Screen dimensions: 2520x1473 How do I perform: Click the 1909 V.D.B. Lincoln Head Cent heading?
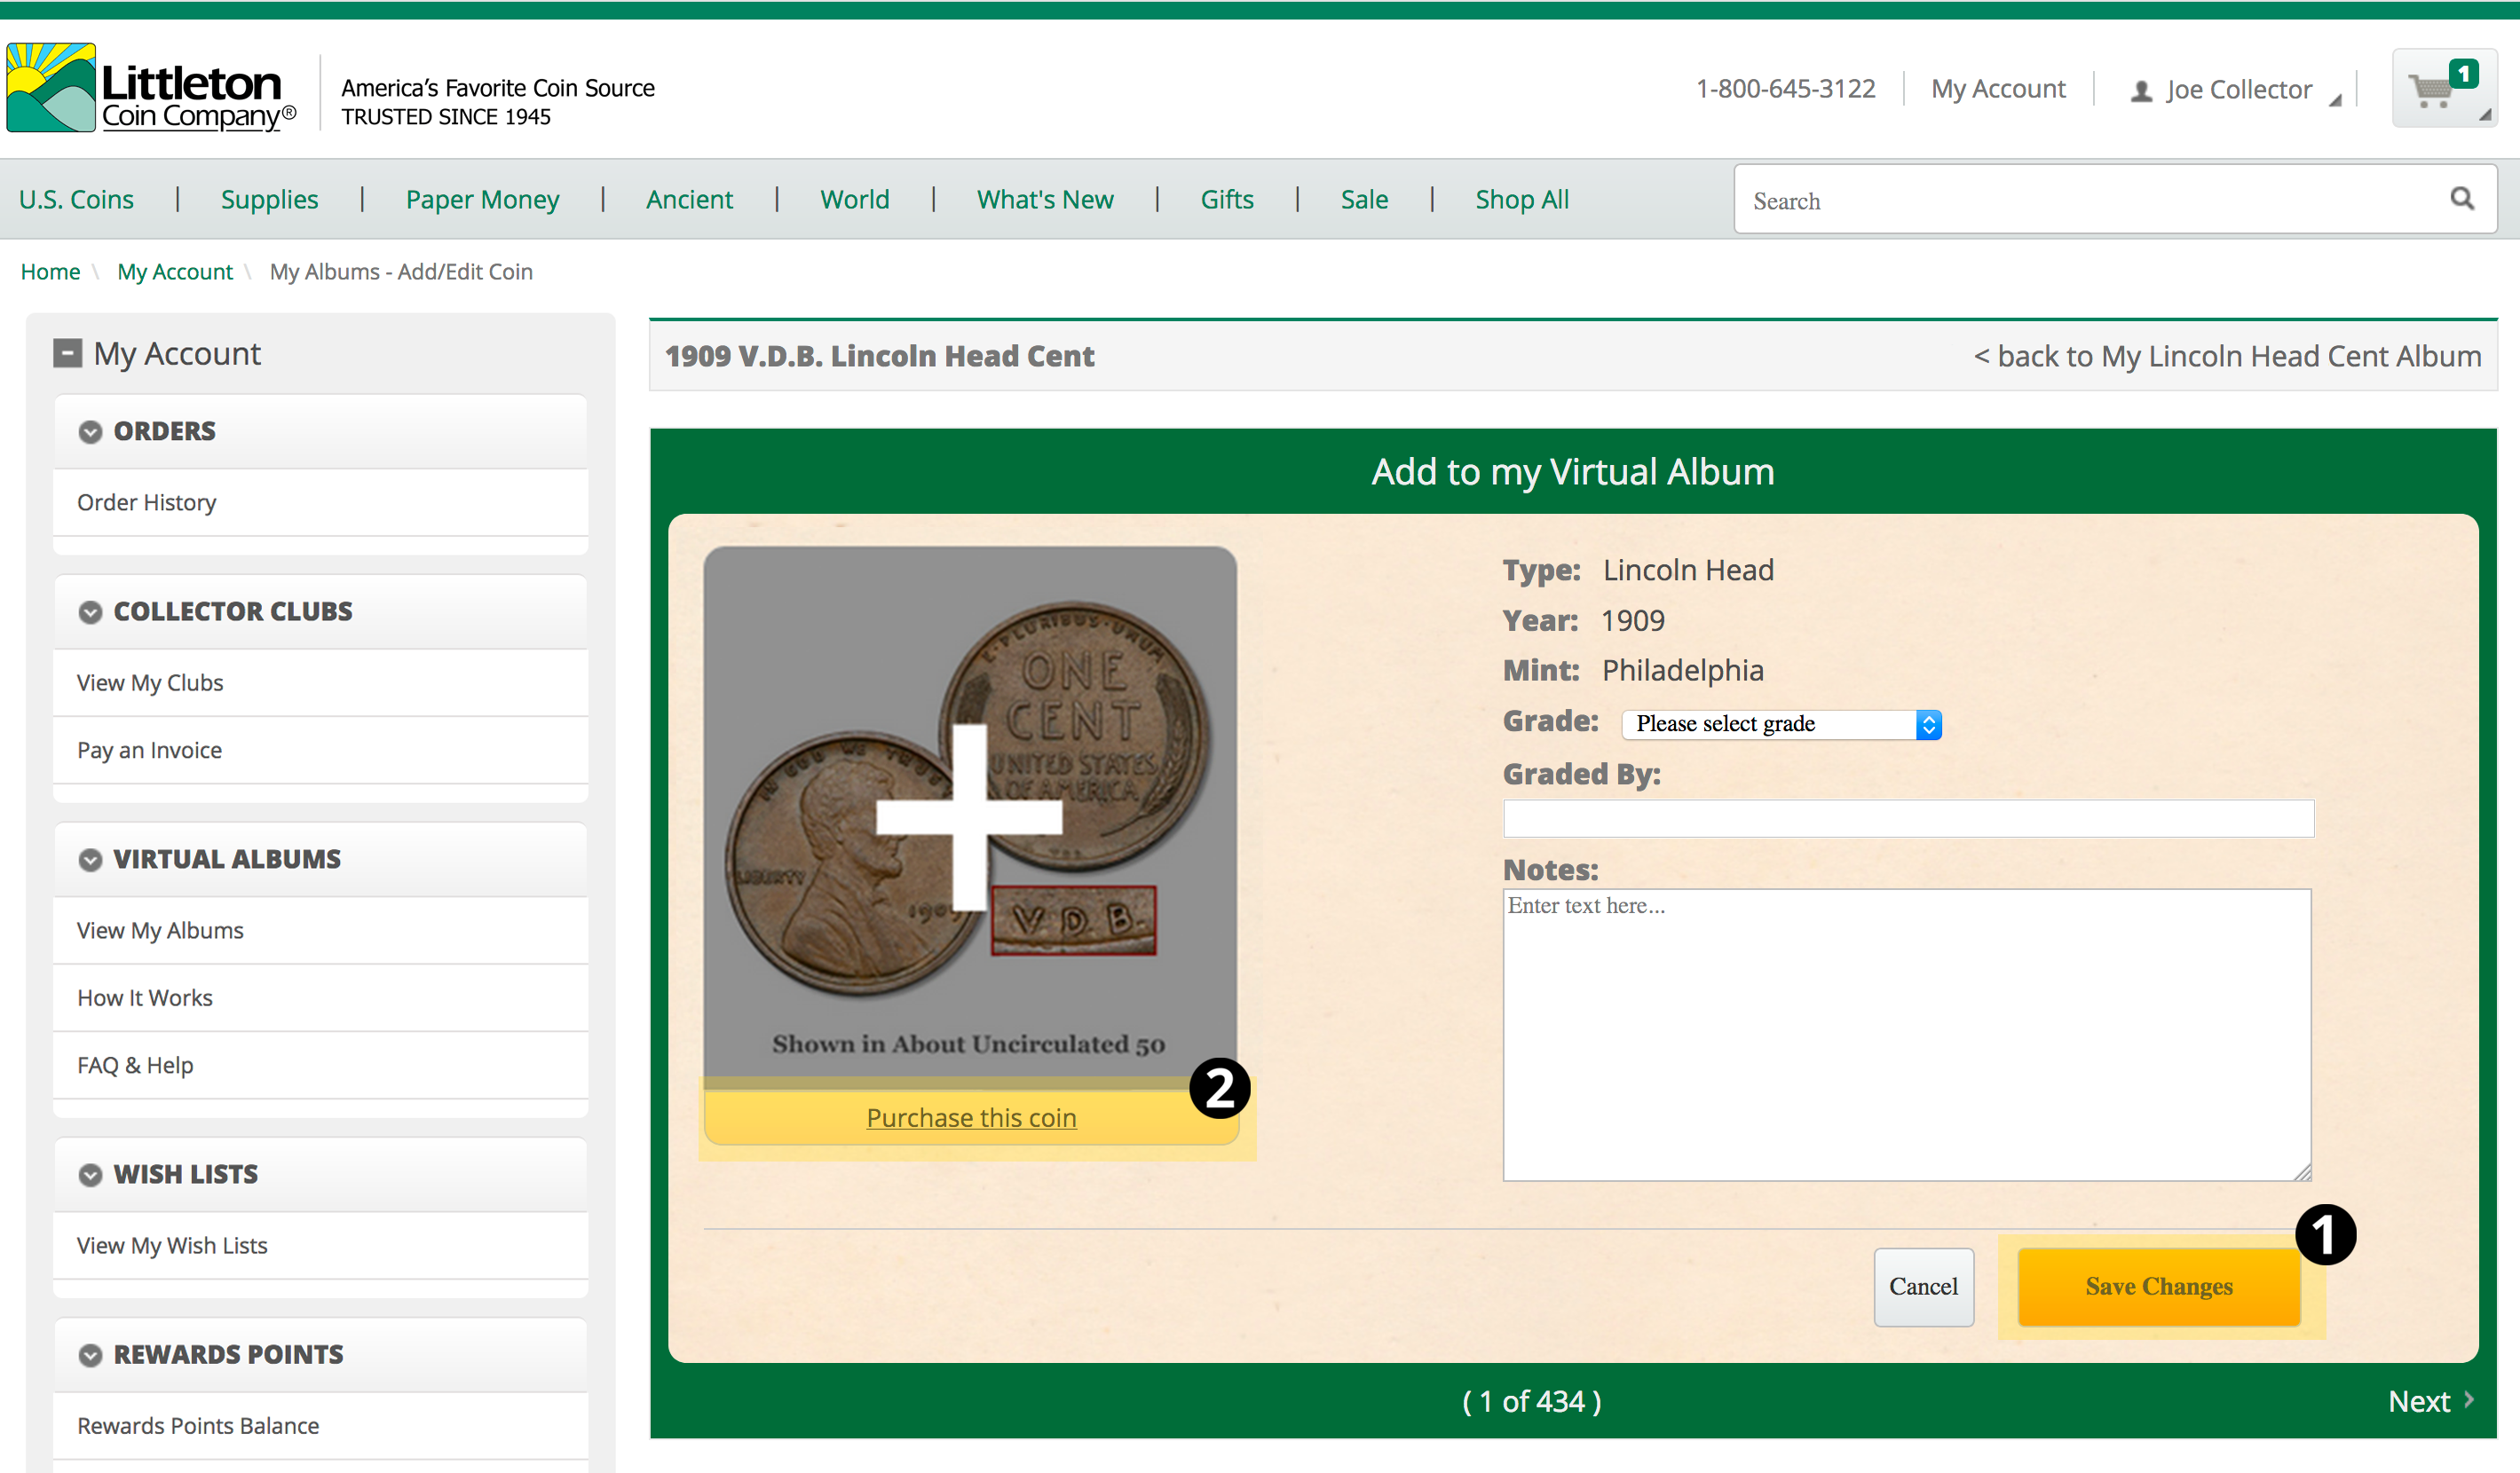pos(879,356)
